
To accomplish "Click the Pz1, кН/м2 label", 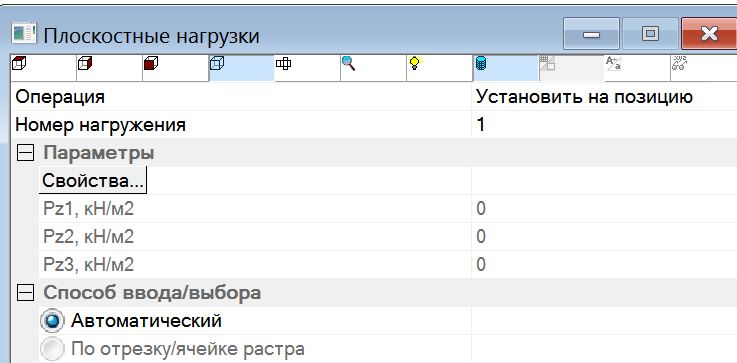I will [89, 209].
